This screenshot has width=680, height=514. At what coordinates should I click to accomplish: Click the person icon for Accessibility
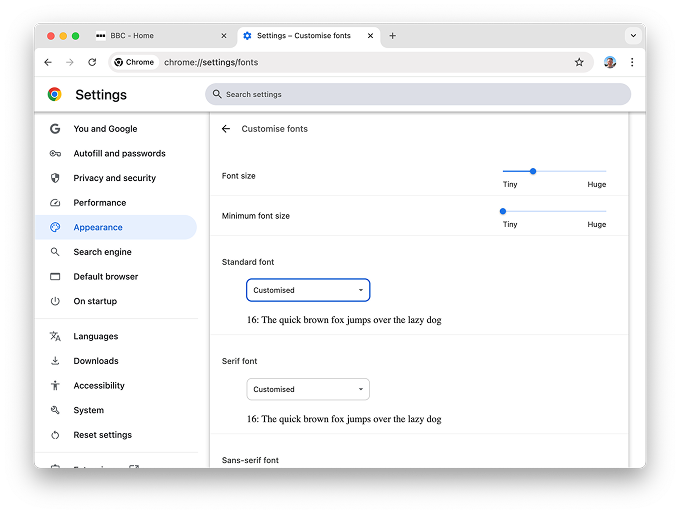(55, 385)
